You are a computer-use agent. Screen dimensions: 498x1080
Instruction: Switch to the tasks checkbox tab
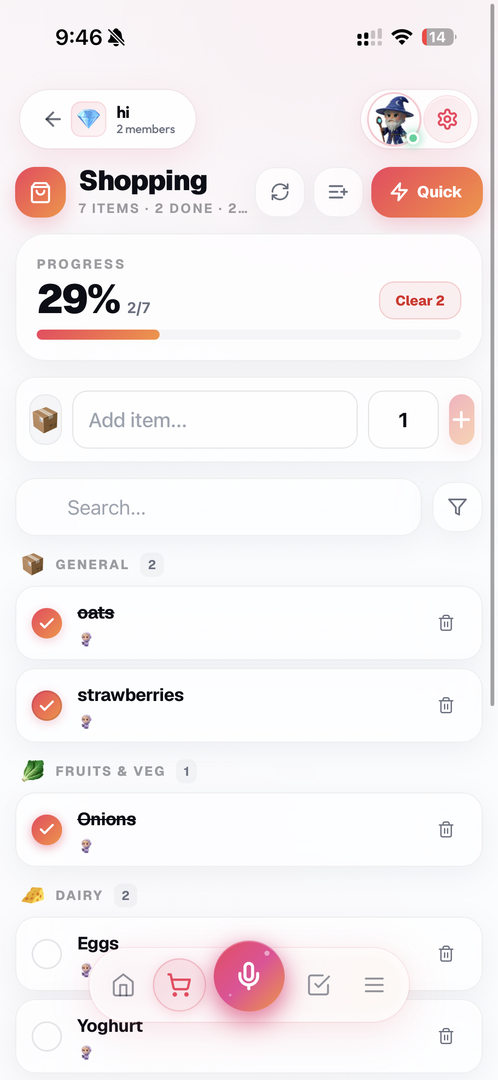click(x=318, y=985)
